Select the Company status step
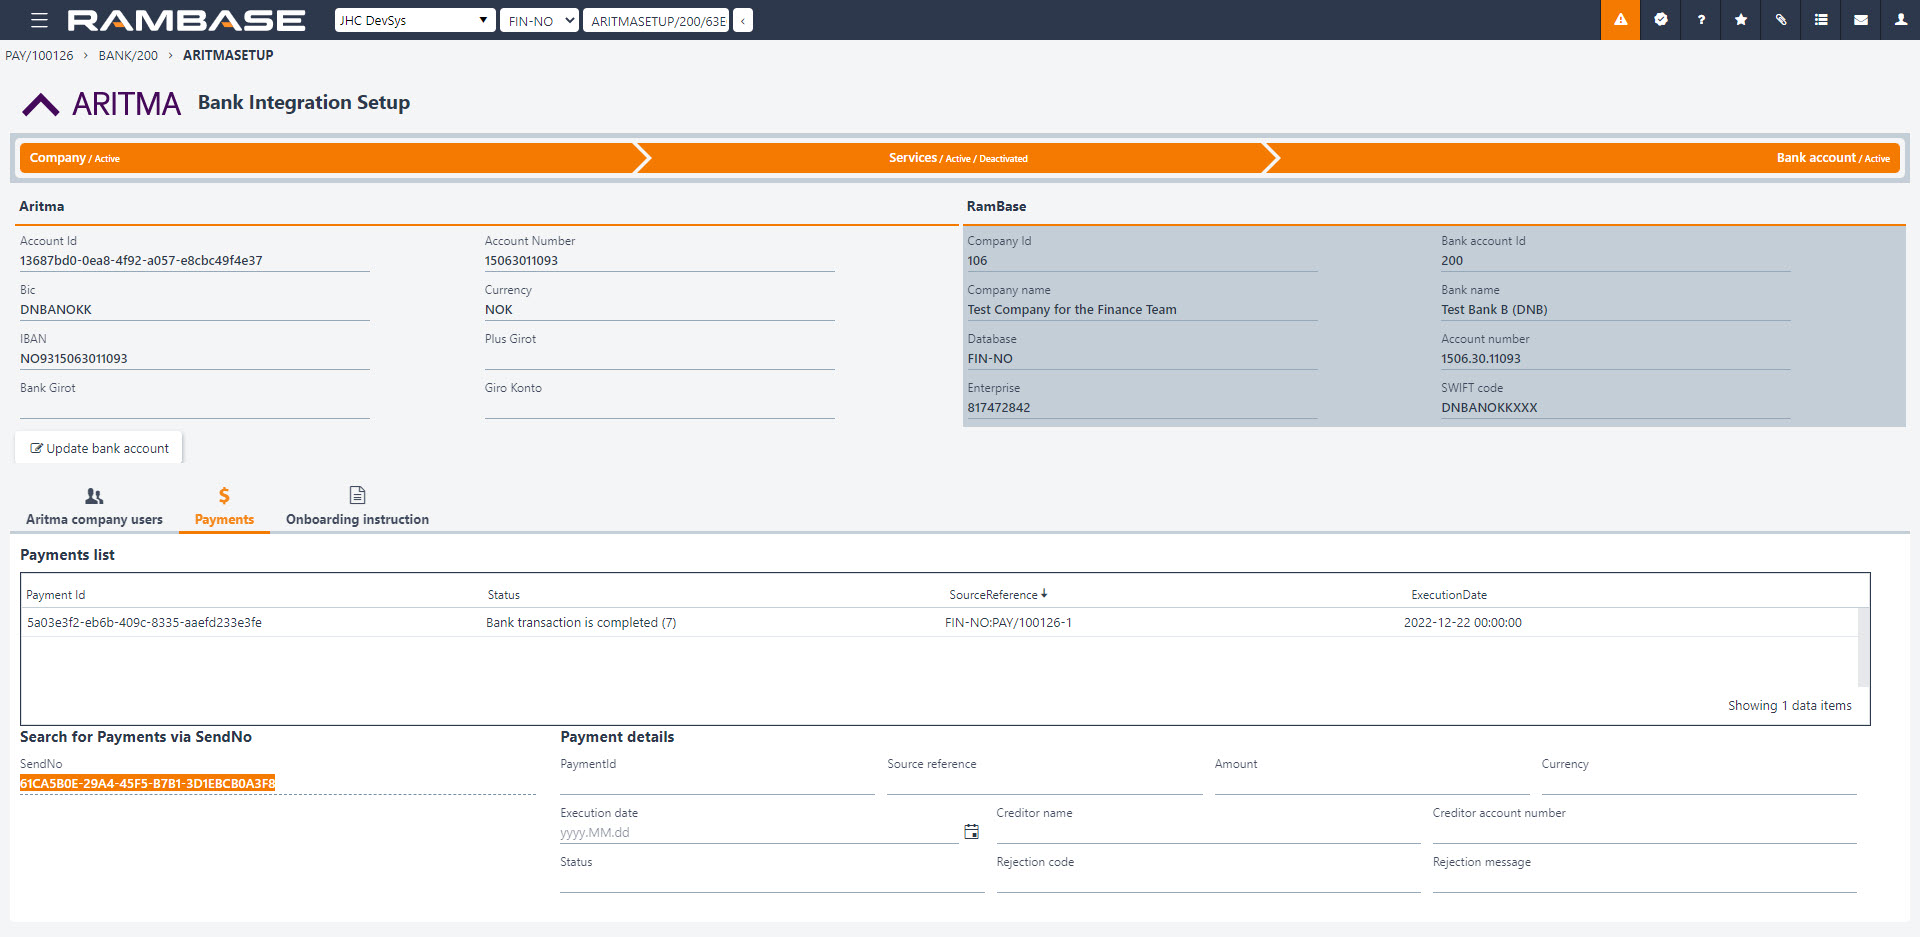 328,158
